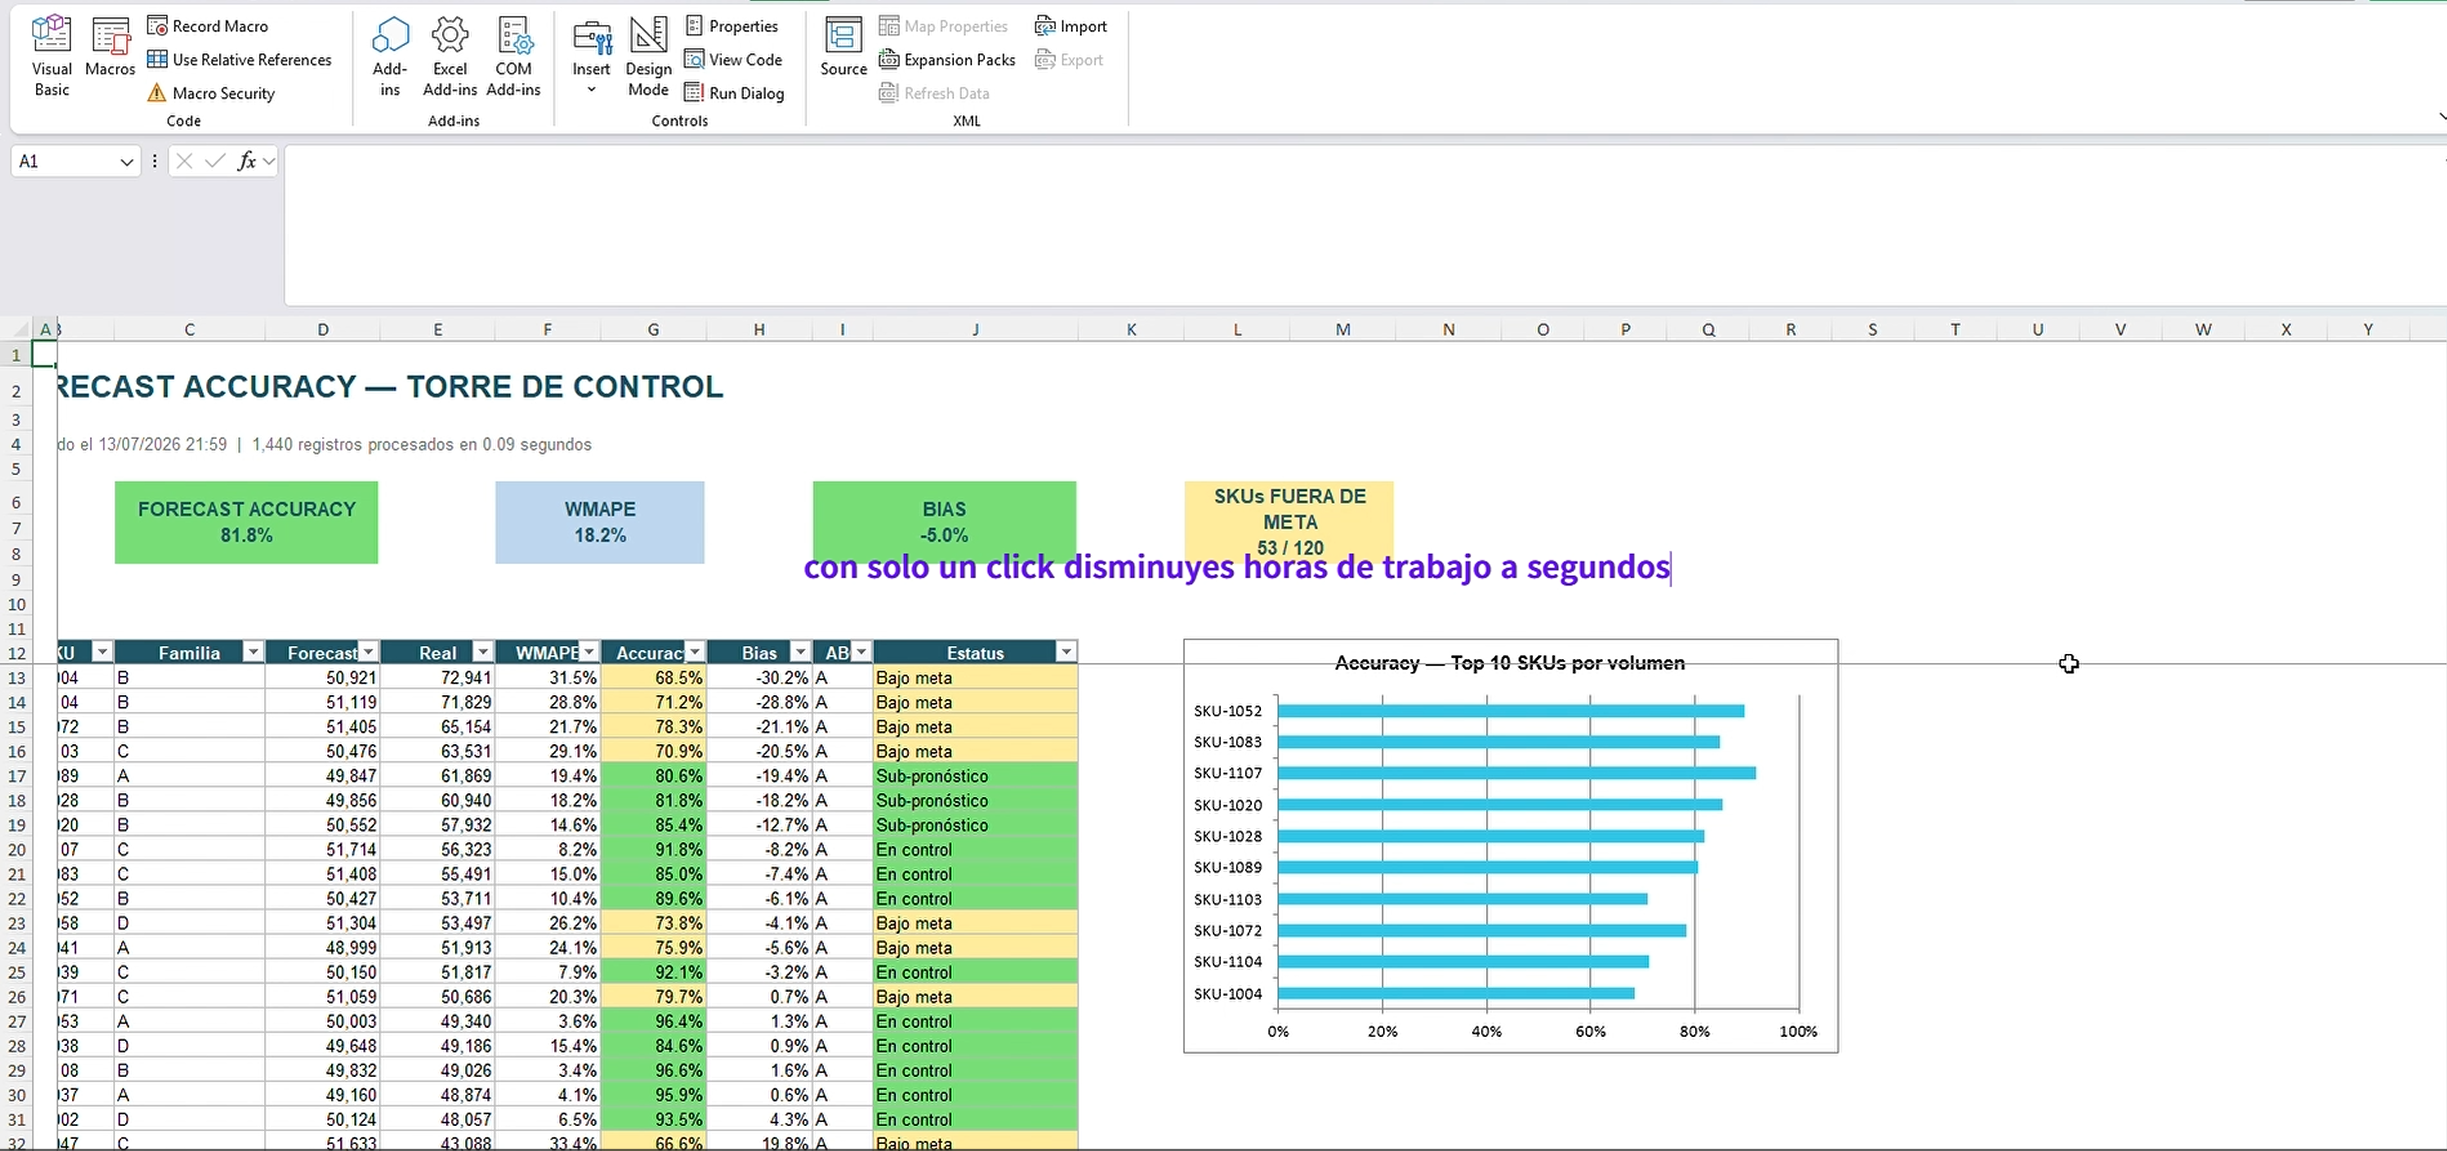Open the ABC column filter dropdown
2447x1151 pixels.
click(x=861, y=653)
